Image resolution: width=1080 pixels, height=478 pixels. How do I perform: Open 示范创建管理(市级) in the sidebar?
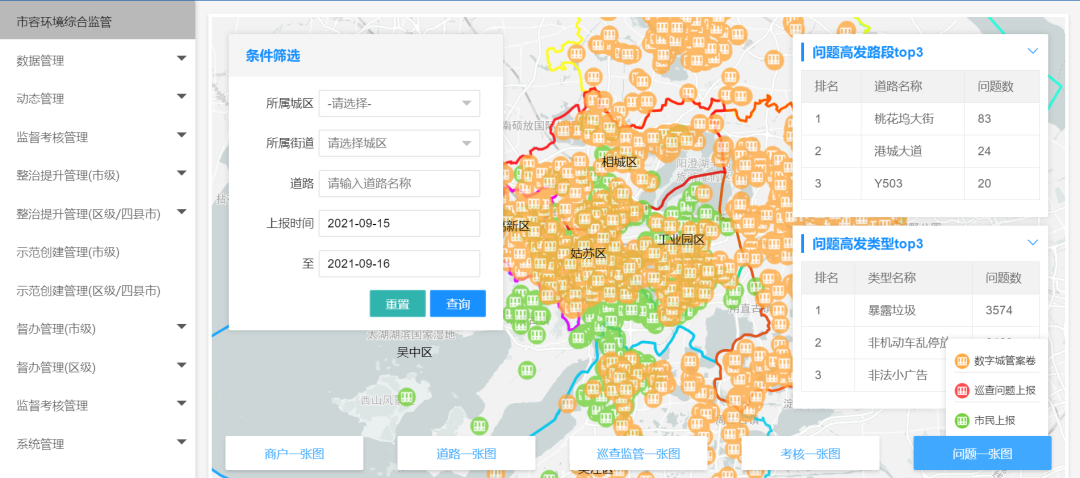[x=68, y=252]
